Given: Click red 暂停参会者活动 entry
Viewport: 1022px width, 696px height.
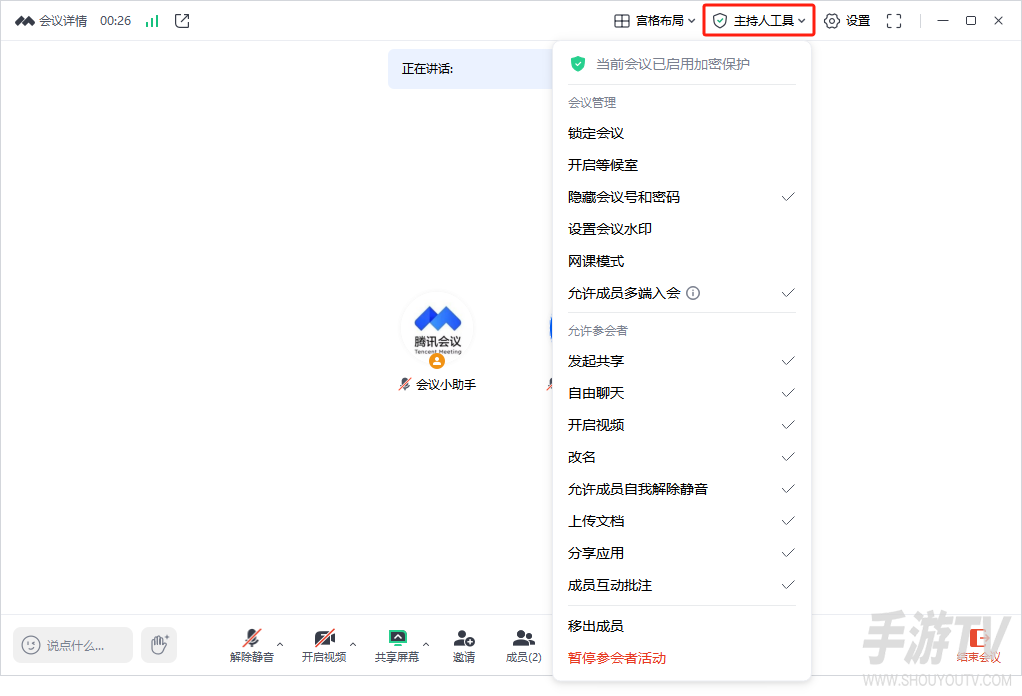Looking at the screenshot, I should click(x=681, y=658).
